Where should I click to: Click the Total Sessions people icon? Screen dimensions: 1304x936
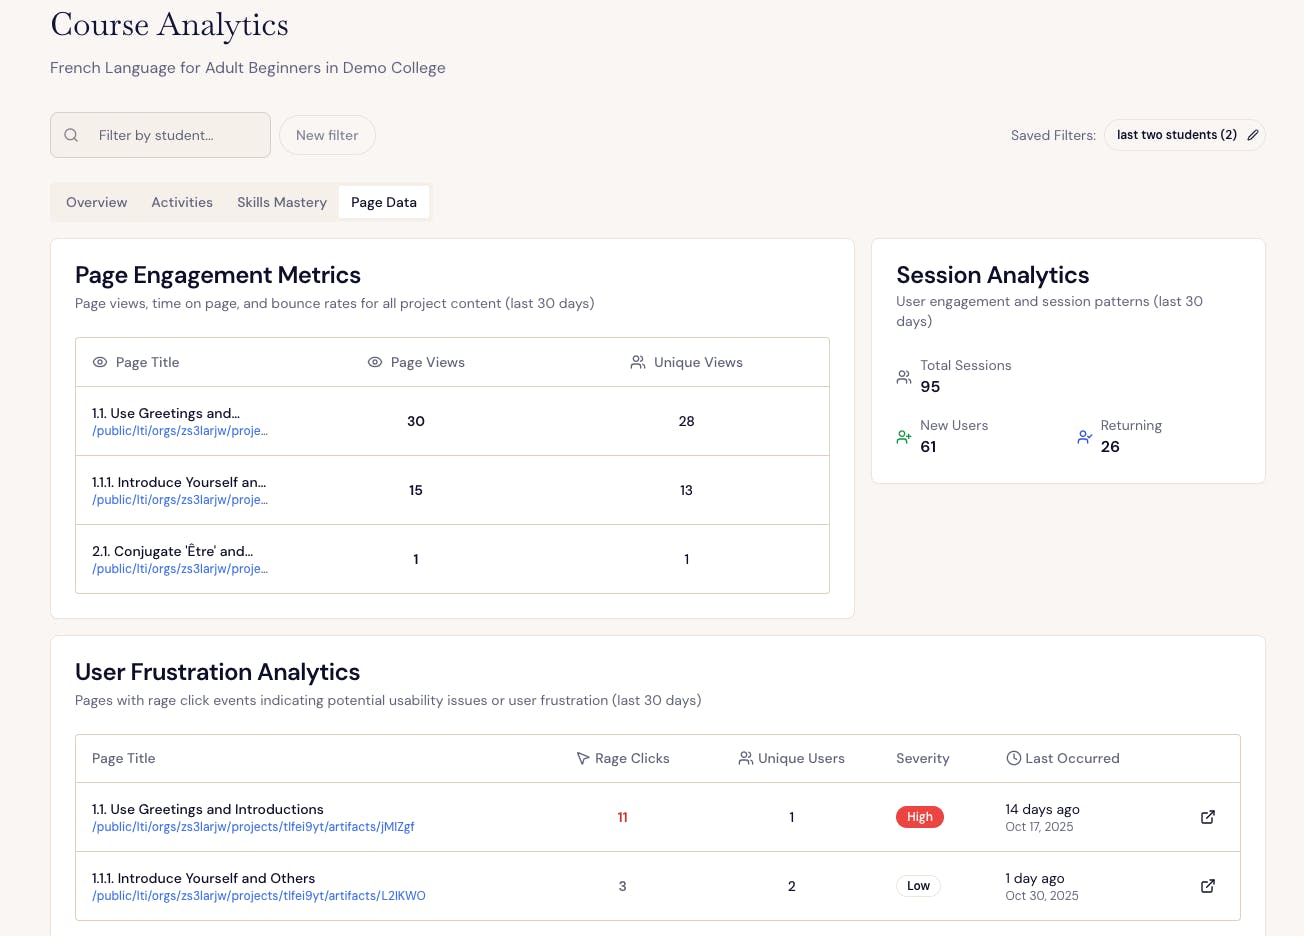click(904, 377)
